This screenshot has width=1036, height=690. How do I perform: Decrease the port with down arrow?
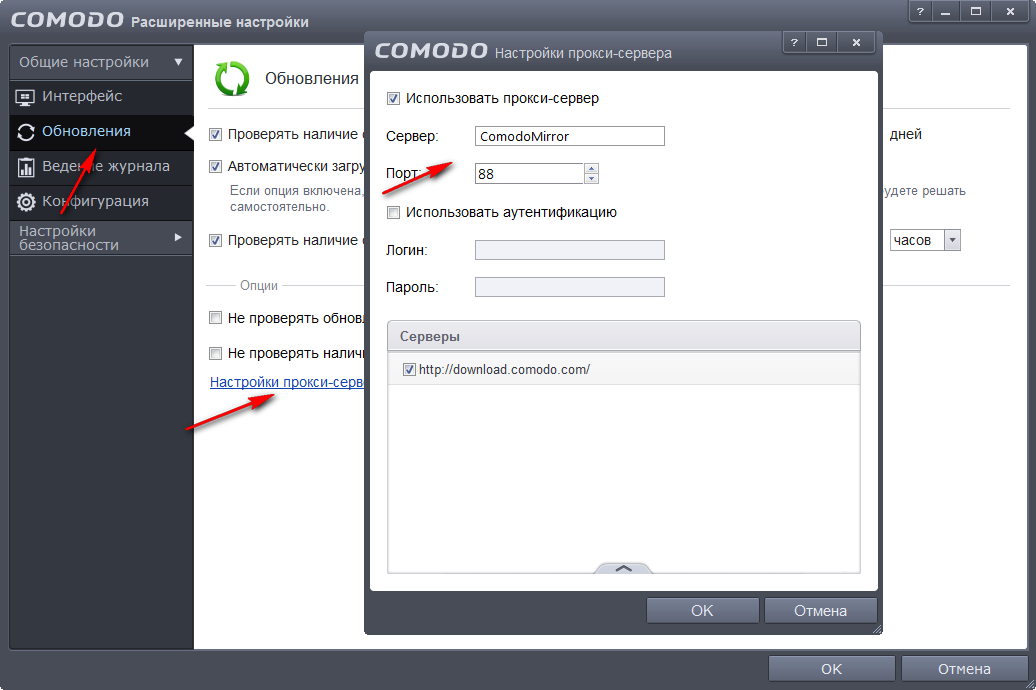[x=591, y=179]
